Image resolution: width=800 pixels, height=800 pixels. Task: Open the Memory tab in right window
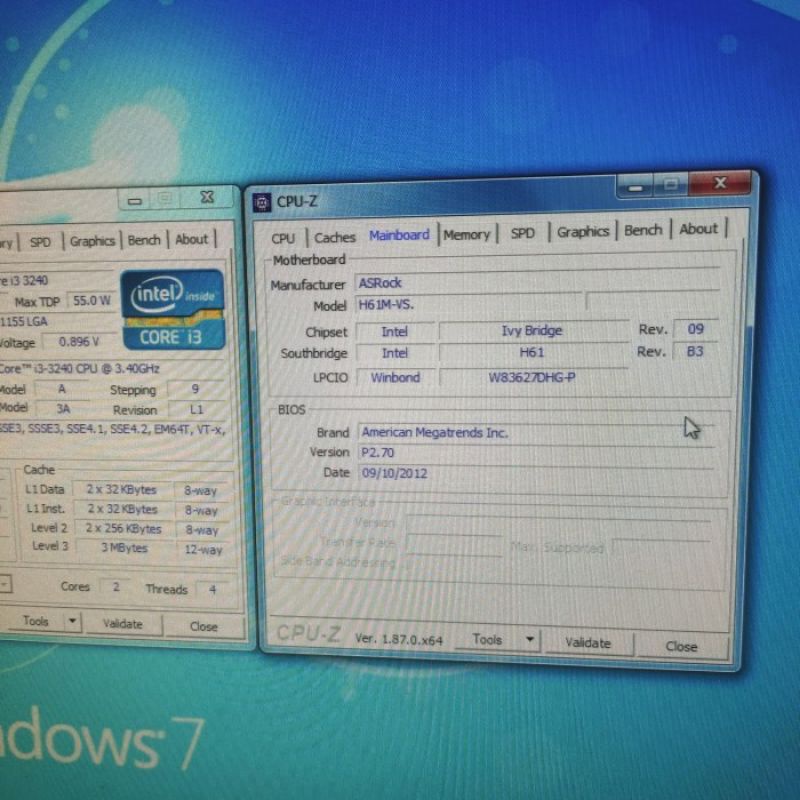pos(466,235)
